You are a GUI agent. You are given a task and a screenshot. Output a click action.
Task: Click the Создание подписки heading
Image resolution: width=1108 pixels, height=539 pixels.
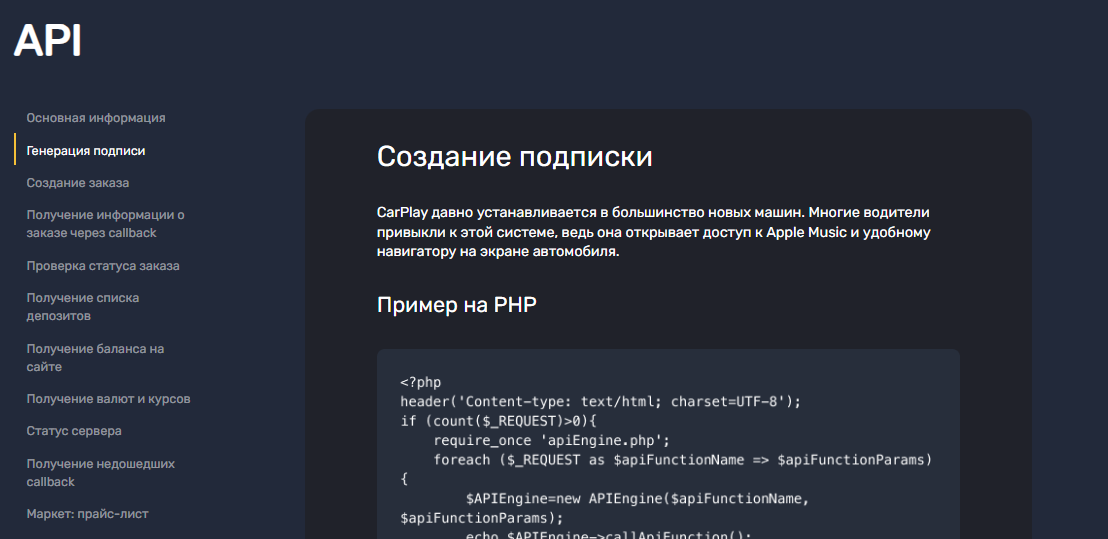pyautogui.click(x=514, y=157)
